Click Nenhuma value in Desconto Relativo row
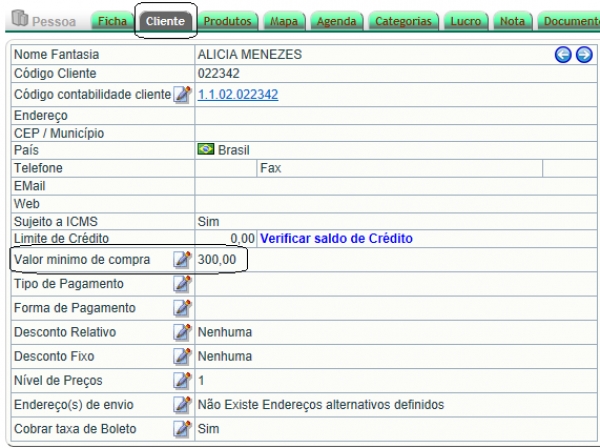The width and height of the screenshot is (600, 448). click(x=225, y=332)
